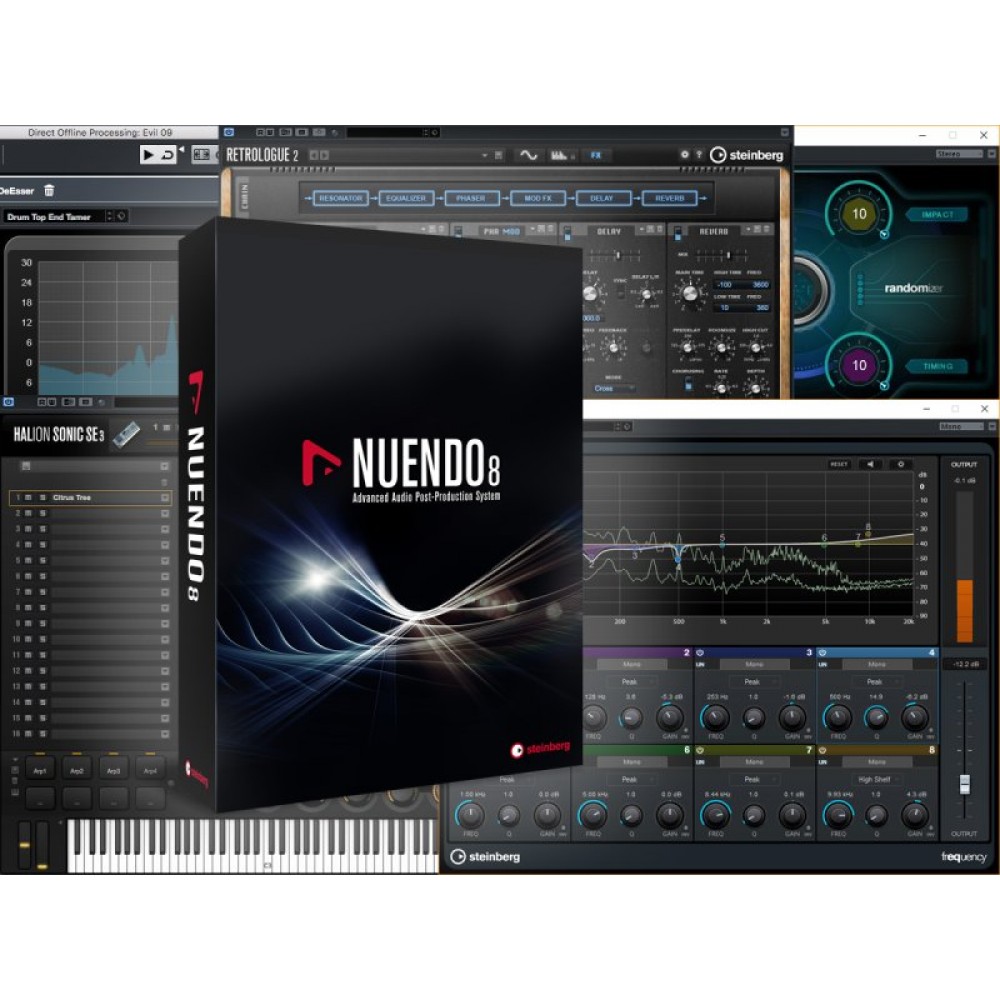Click Reset button in Frequency EQ

(x=838, y=464)
